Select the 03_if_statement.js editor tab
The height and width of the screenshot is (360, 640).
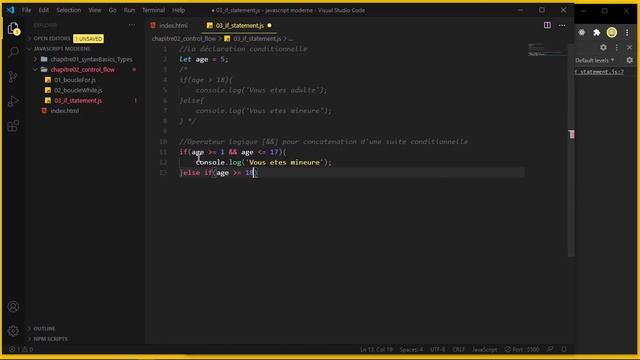[240, 25]
